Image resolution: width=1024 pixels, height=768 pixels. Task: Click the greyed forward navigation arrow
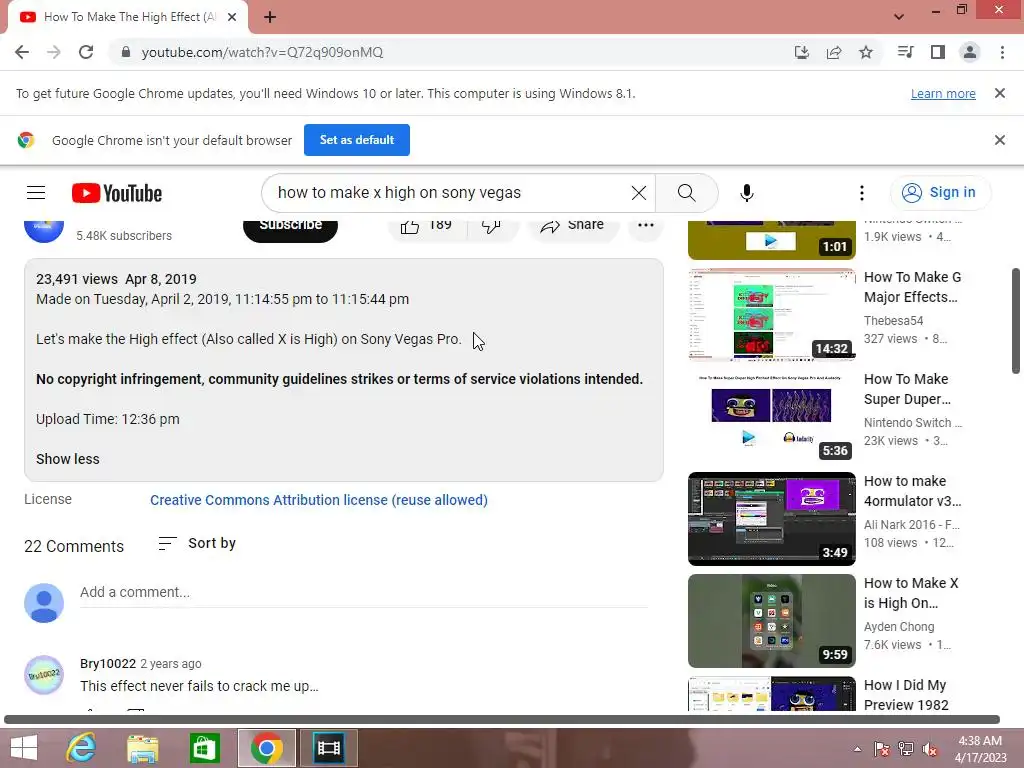coord(54,52)
